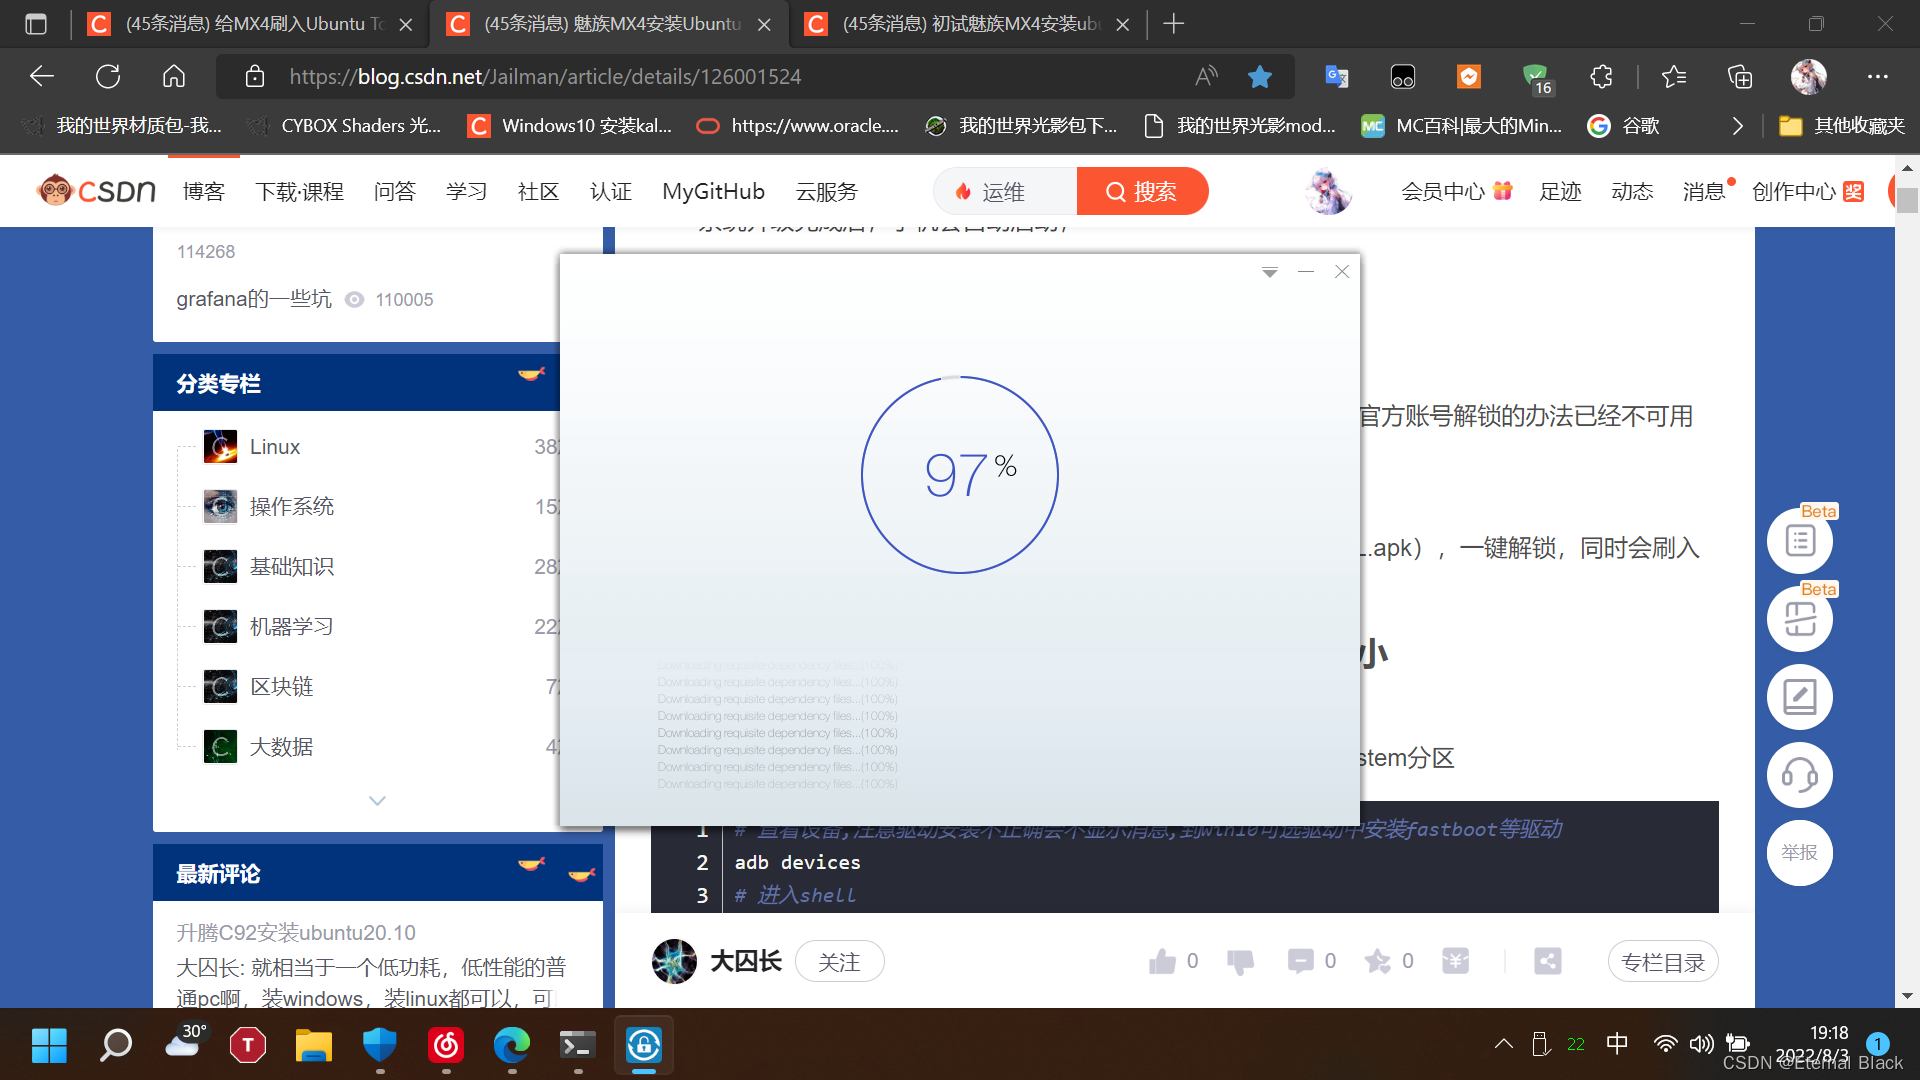1920x1080 pixels.
Task: Click the article share icon
Action: (x=1547, y=962)
